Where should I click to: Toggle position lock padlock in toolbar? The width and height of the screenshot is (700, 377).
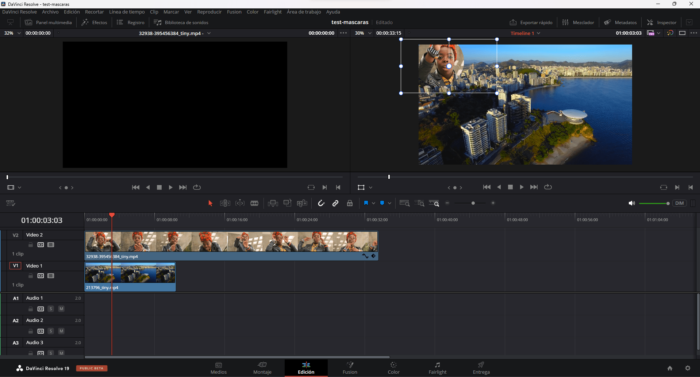click(350, 203)
